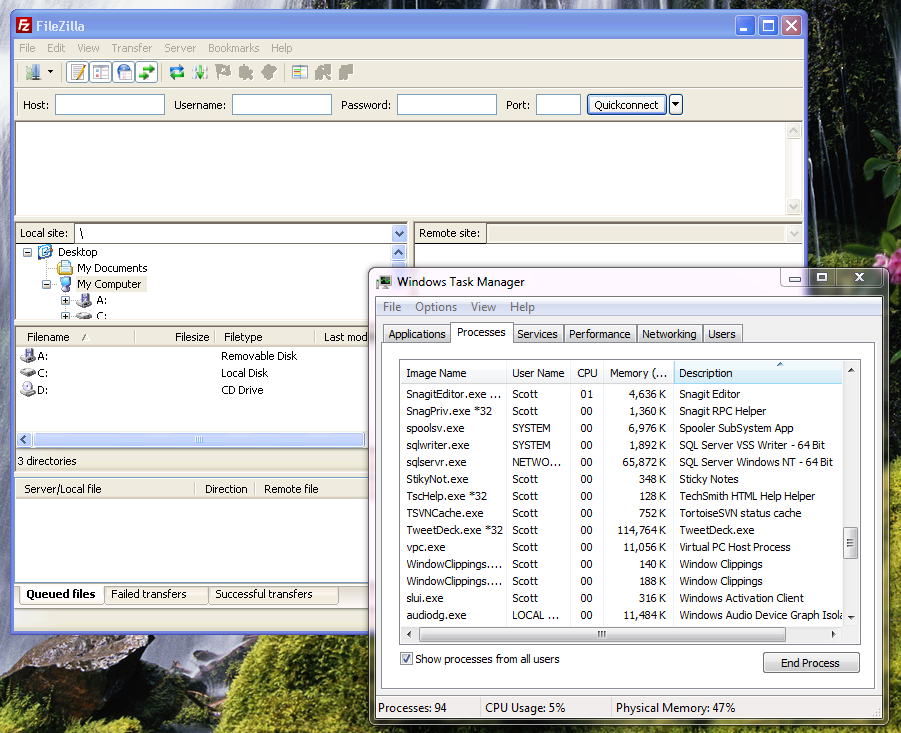901x733 pixels.
Task: Select the My Computer icon in tree
Action: [x=66, y=284]
